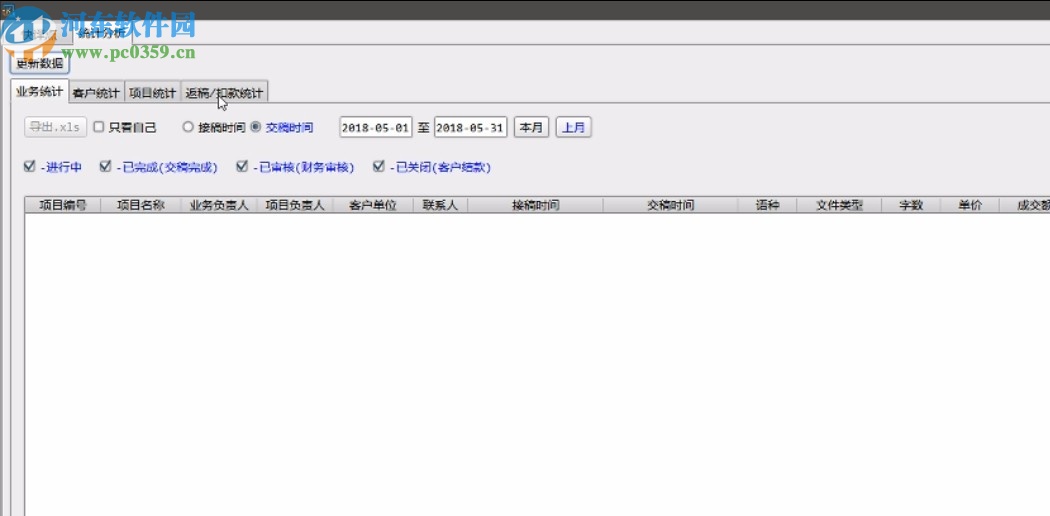The height and width of the screenshot is (516, 1050).
Task: Click the 语种 column header
Action: click(x=767, y=205)
